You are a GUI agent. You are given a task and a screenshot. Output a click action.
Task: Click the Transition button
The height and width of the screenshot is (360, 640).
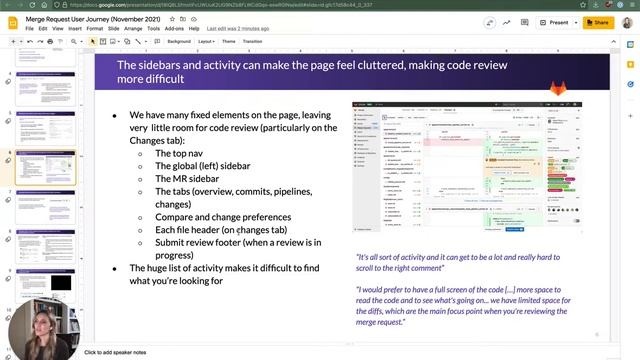click(252, 42)
